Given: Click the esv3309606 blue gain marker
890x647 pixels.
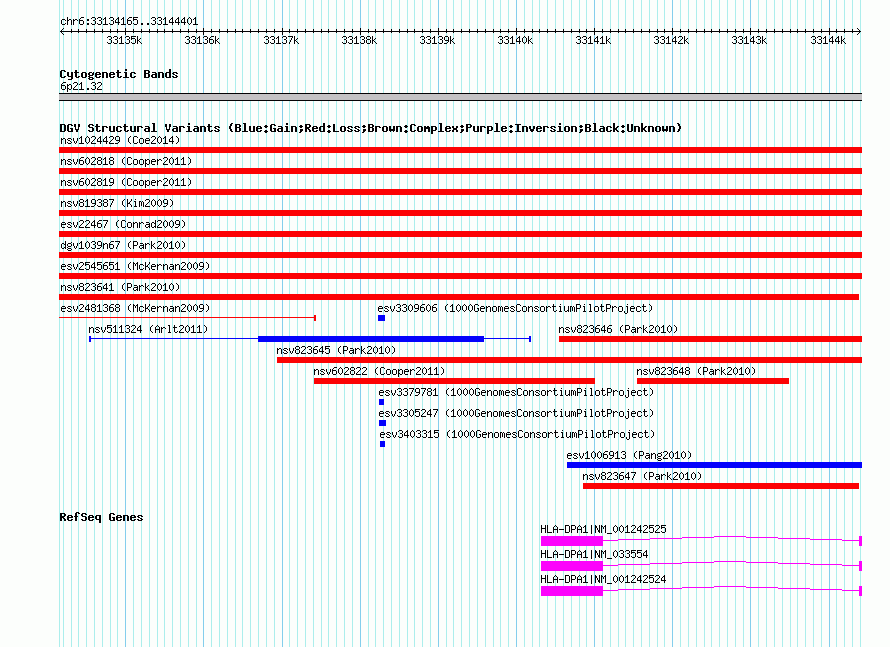Looking at the screenshot, I should point(381,318).
